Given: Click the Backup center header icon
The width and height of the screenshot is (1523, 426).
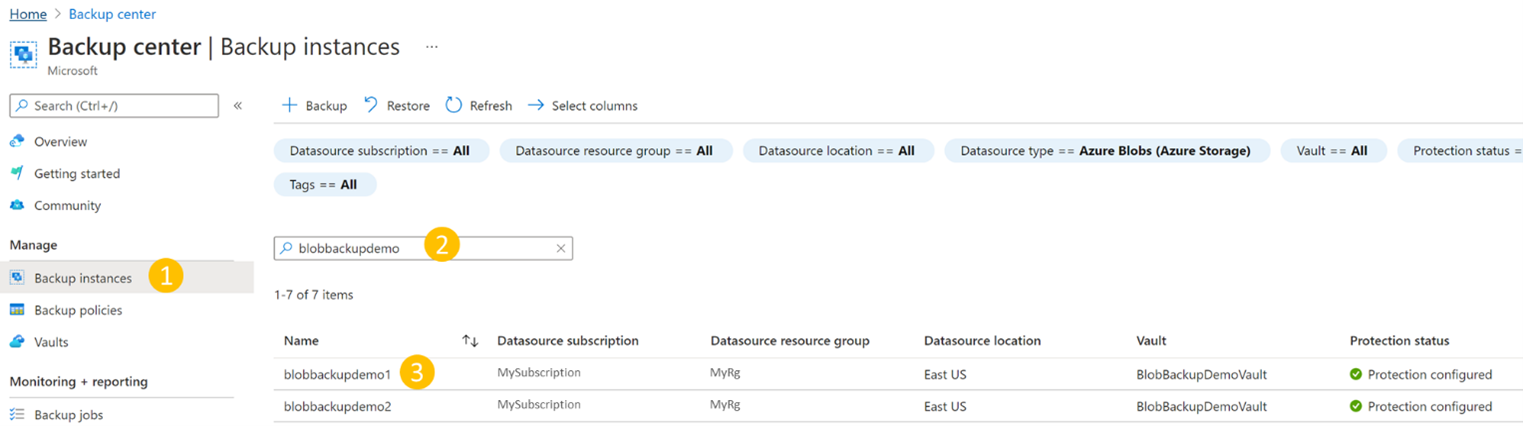Looking at the screenshot, I should (23, 52).
